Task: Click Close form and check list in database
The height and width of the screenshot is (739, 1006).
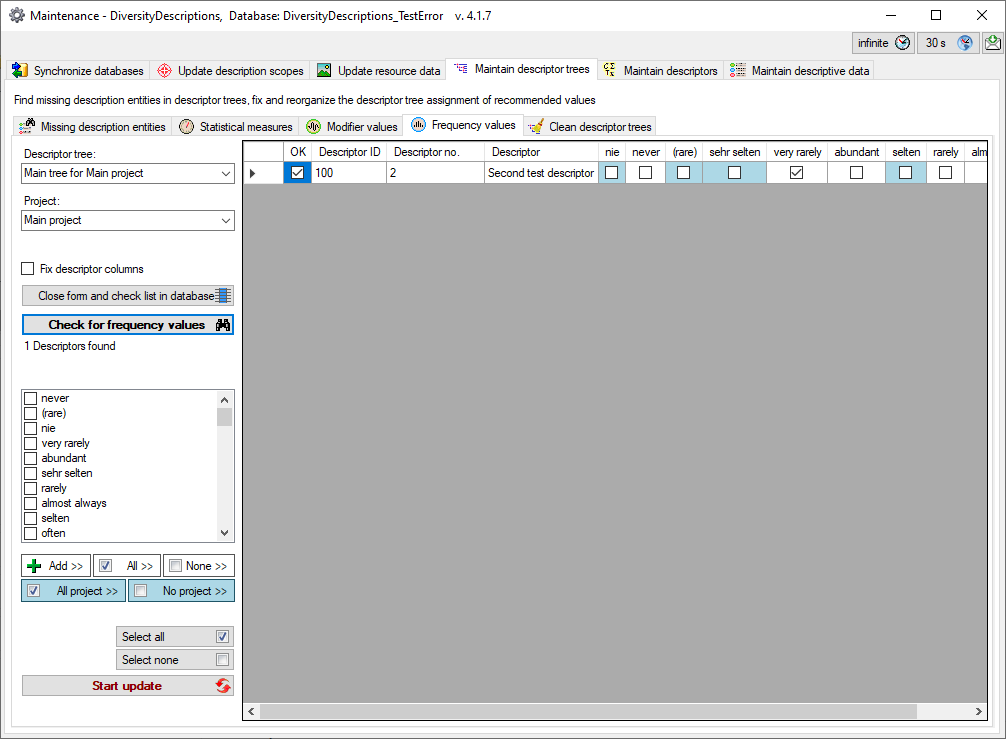Action: [x=128, y=296]
